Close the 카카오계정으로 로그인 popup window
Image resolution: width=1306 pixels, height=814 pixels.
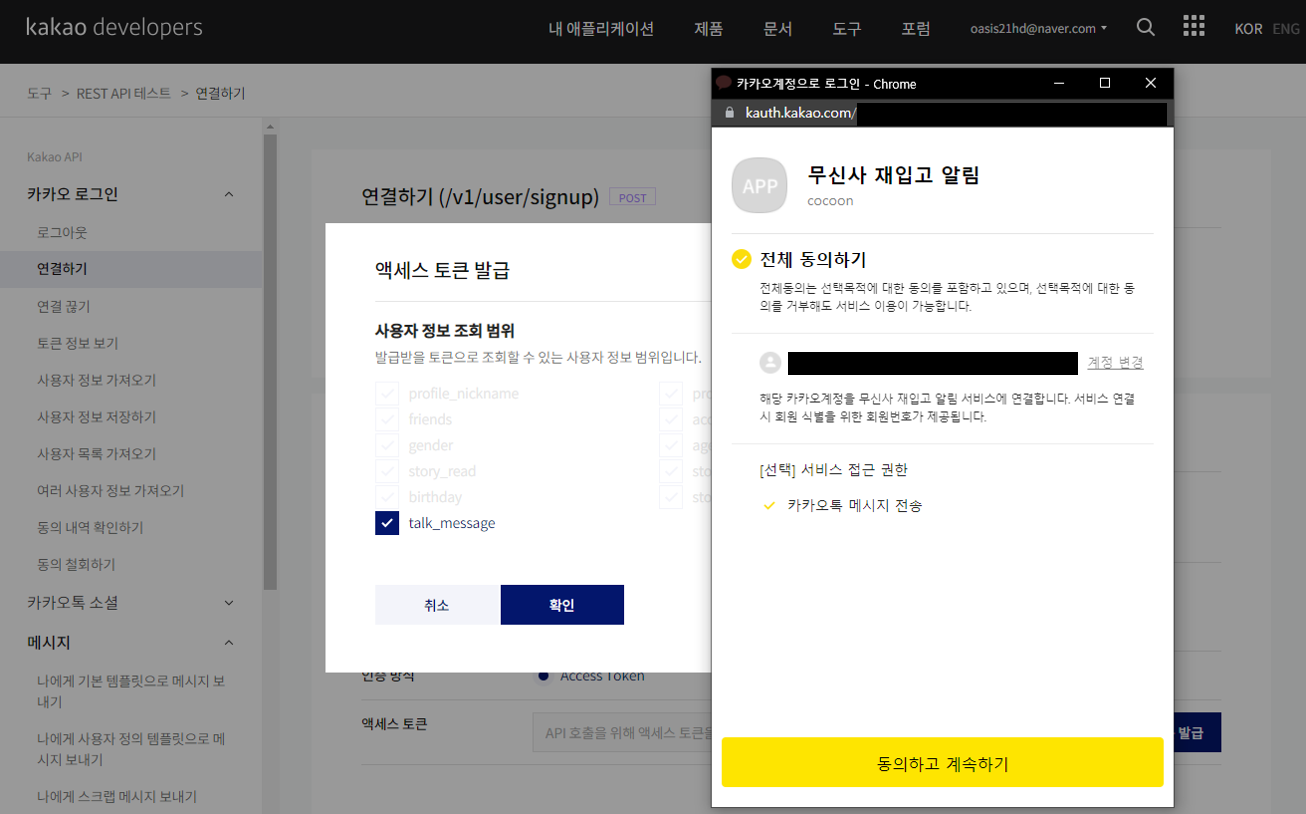[1151, 83]
